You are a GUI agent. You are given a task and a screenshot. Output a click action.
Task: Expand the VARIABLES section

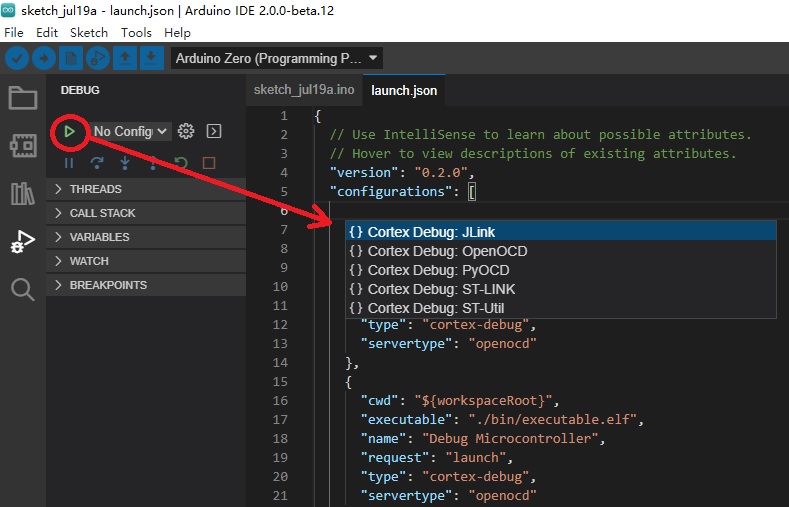tap(146, 237)
